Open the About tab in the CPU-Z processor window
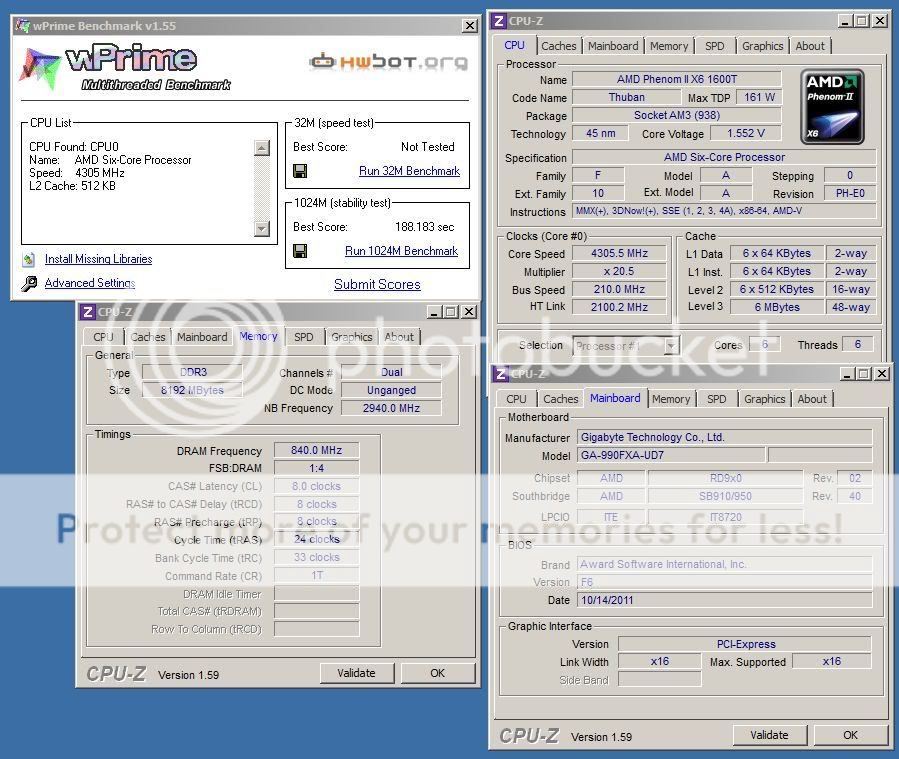This screenshot has height=759, width=899. 810,46
